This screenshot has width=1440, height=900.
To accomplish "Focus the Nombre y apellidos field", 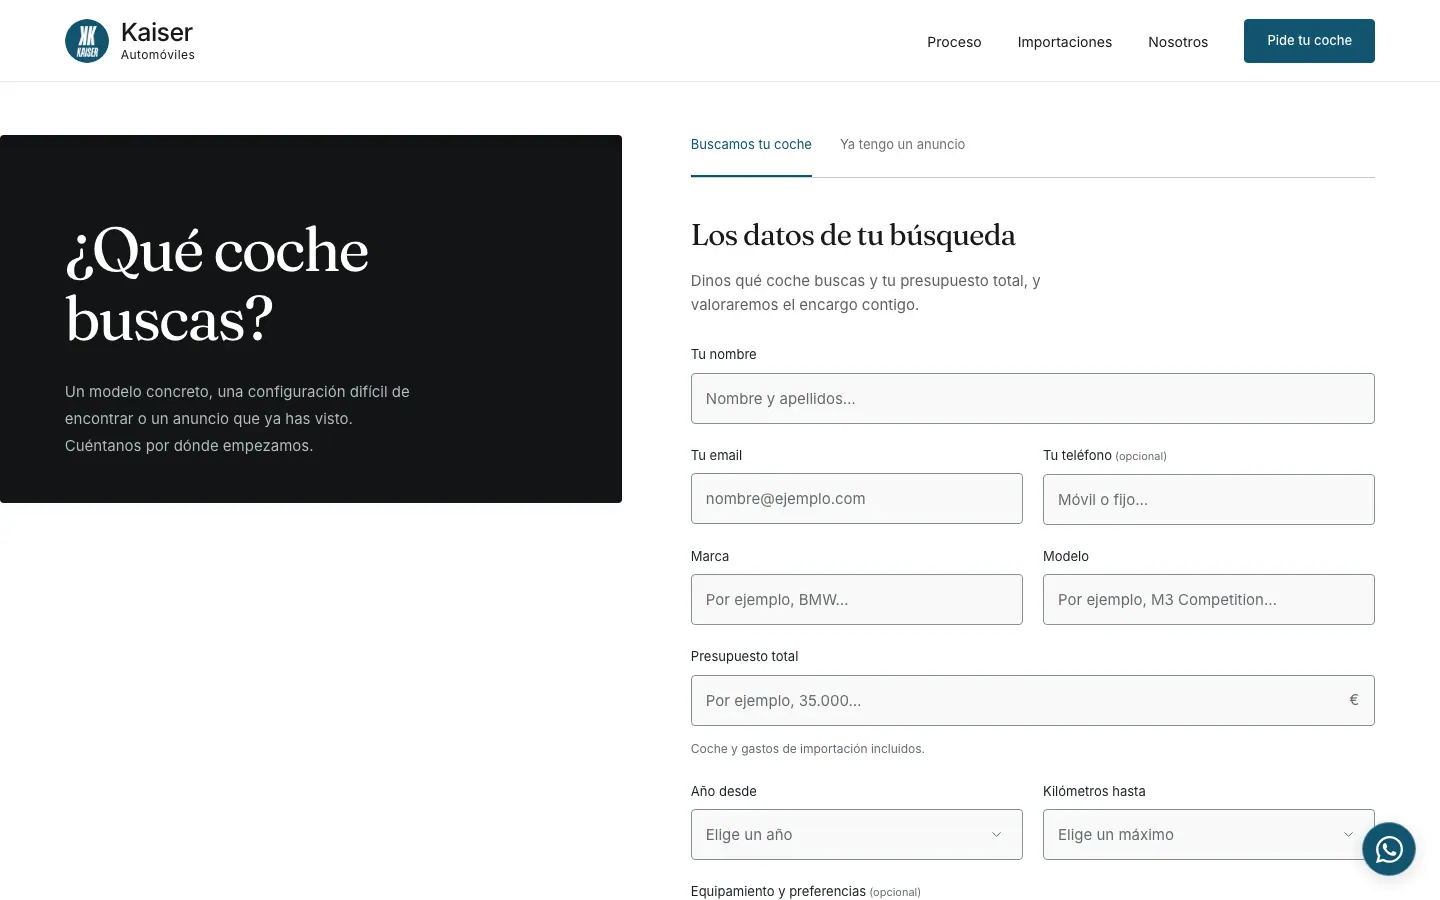I will (x=1033, y=399).
